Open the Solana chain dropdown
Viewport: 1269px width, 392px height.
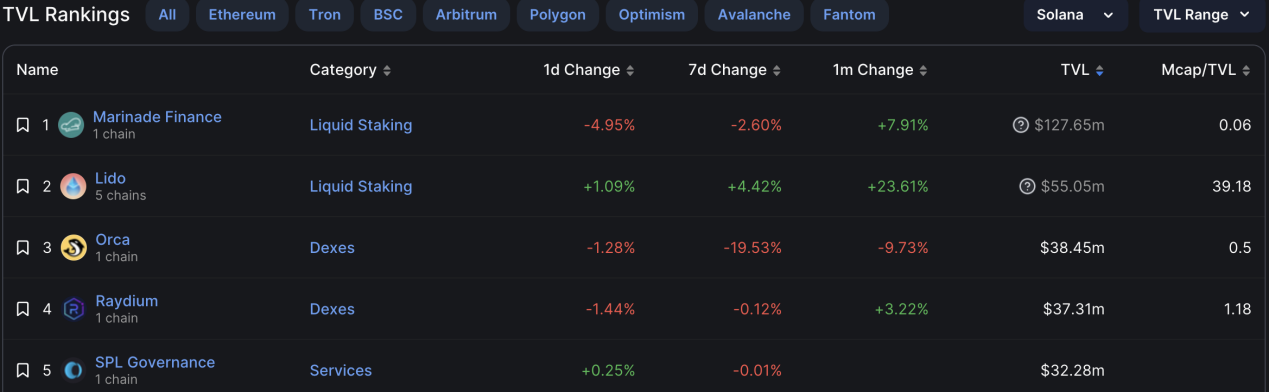coord(1075,15)
